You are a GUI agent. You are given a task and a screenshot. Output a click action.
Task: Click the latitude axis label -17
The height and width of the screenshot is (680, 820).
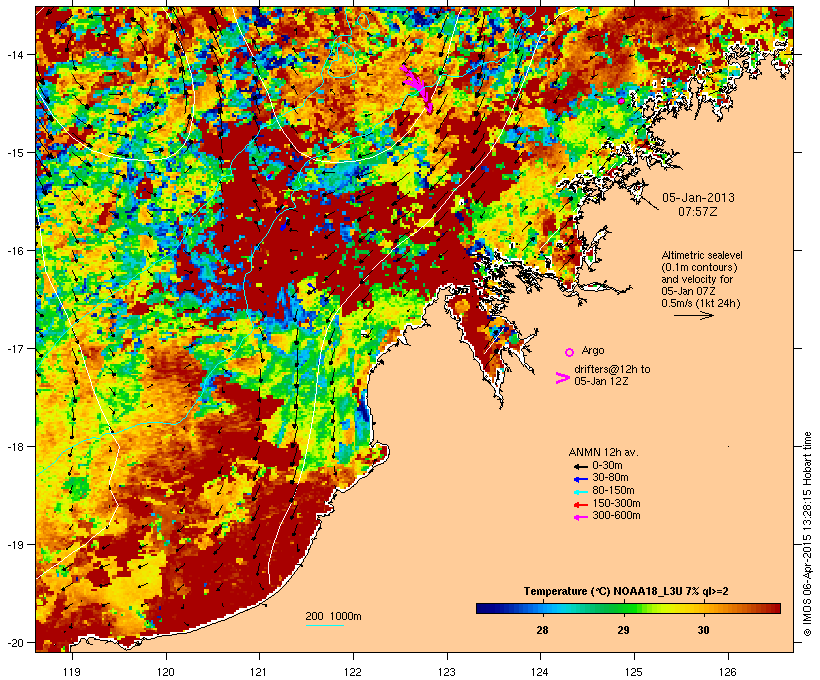point(15,348)
